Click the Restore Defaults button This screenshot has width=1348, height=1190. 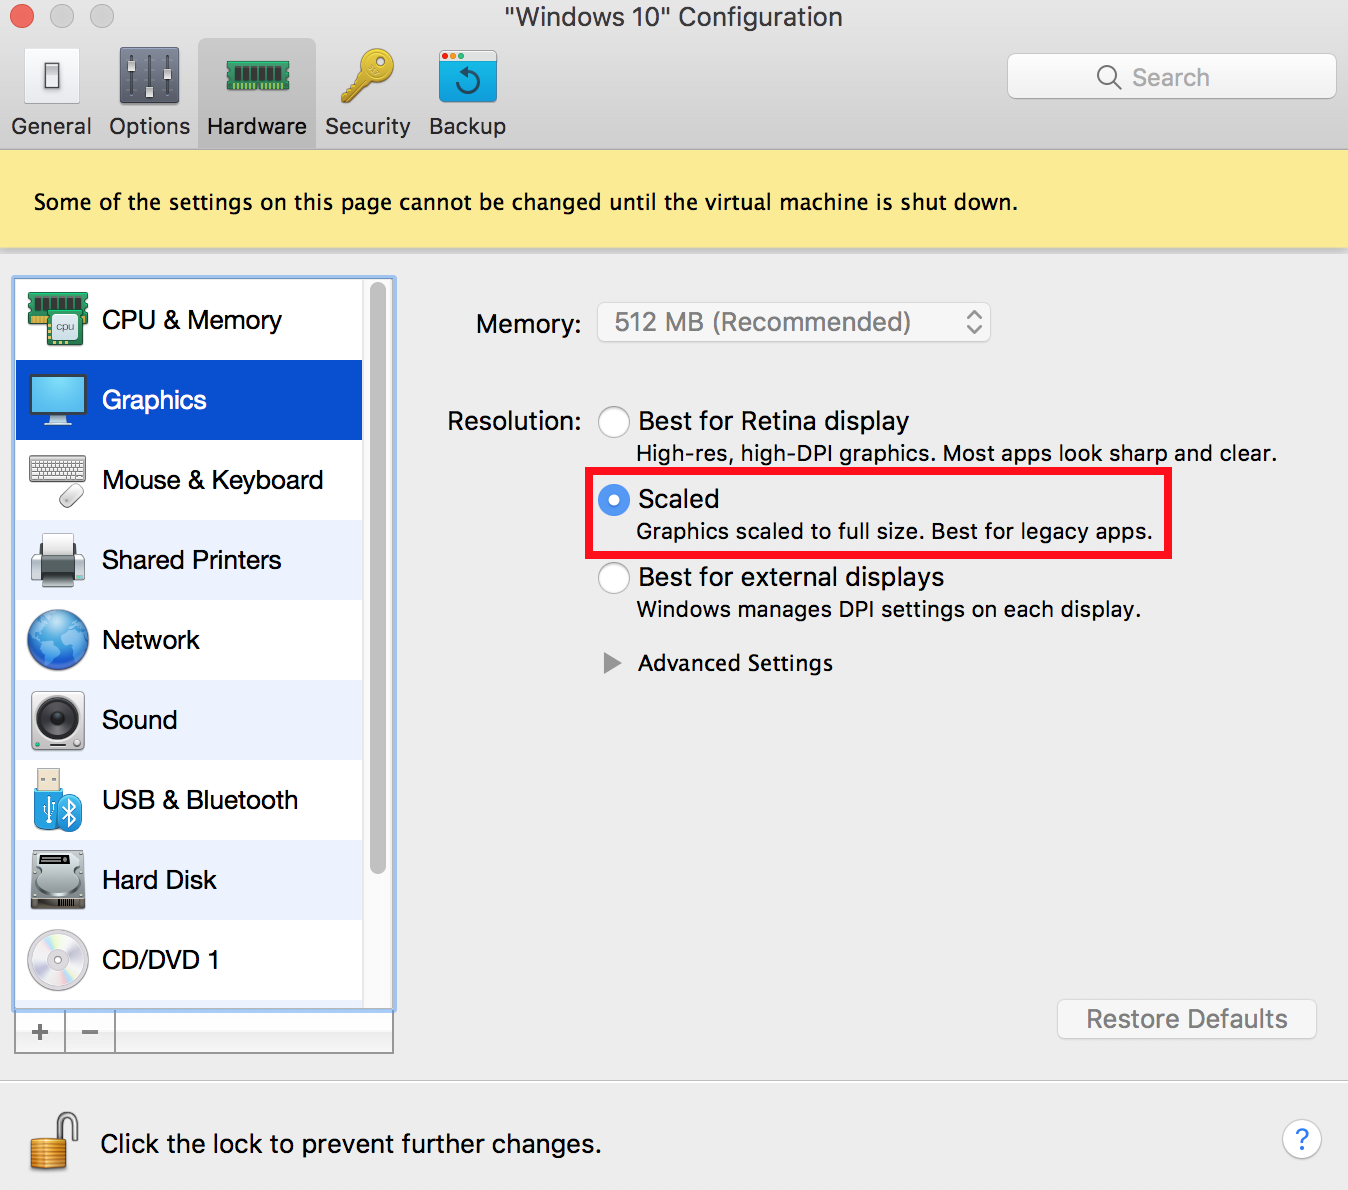click(1186, 1019)
